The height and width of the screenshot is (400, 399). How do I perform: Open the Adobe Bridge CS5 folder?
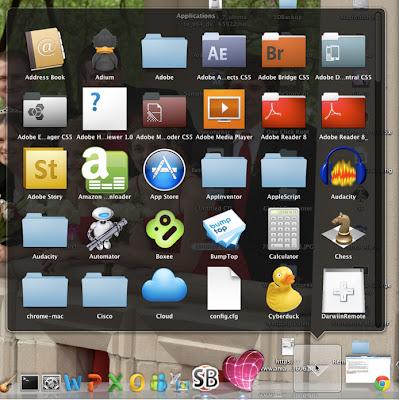284,51
